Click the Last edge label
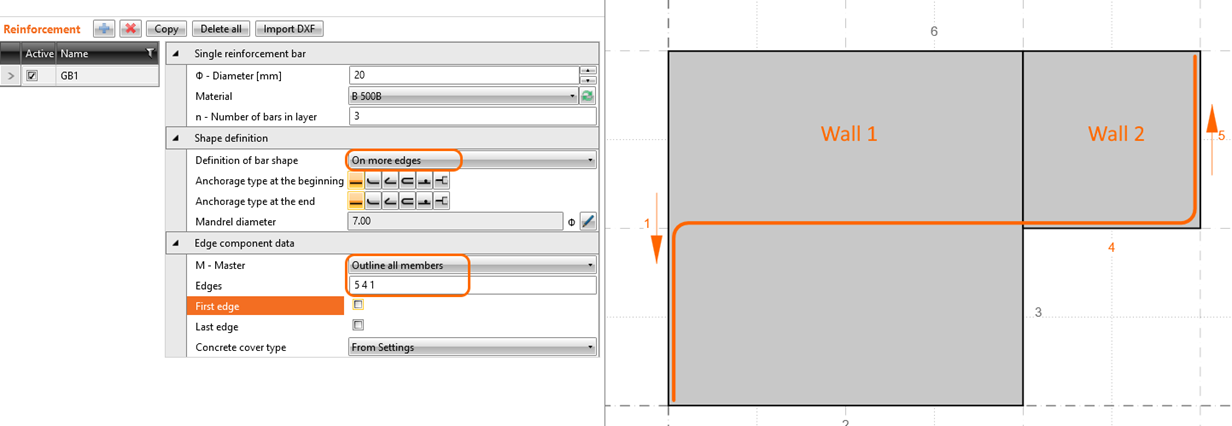 (x=216, y=326)
